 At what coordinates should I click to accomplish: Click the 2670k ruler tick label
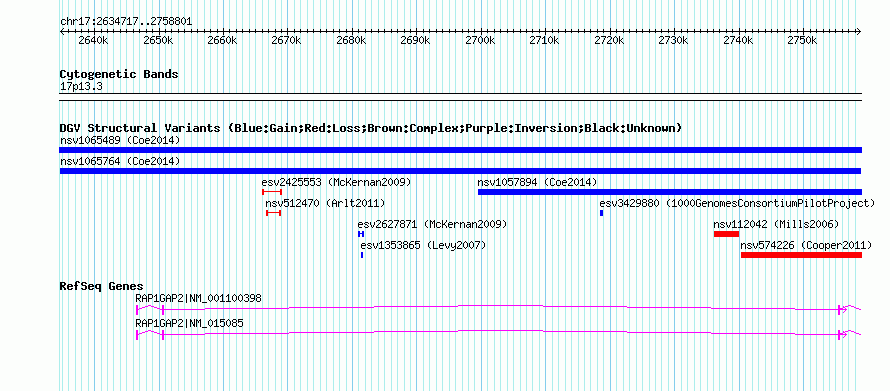[287, 41]
